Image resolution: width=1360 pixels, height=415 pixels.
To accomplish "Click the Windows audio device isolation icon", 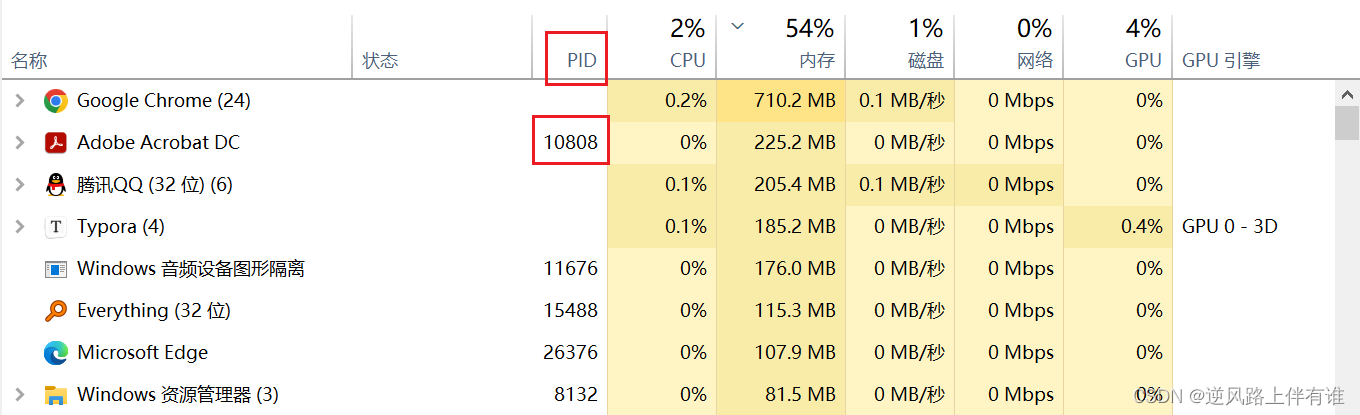I will [55, 269].
